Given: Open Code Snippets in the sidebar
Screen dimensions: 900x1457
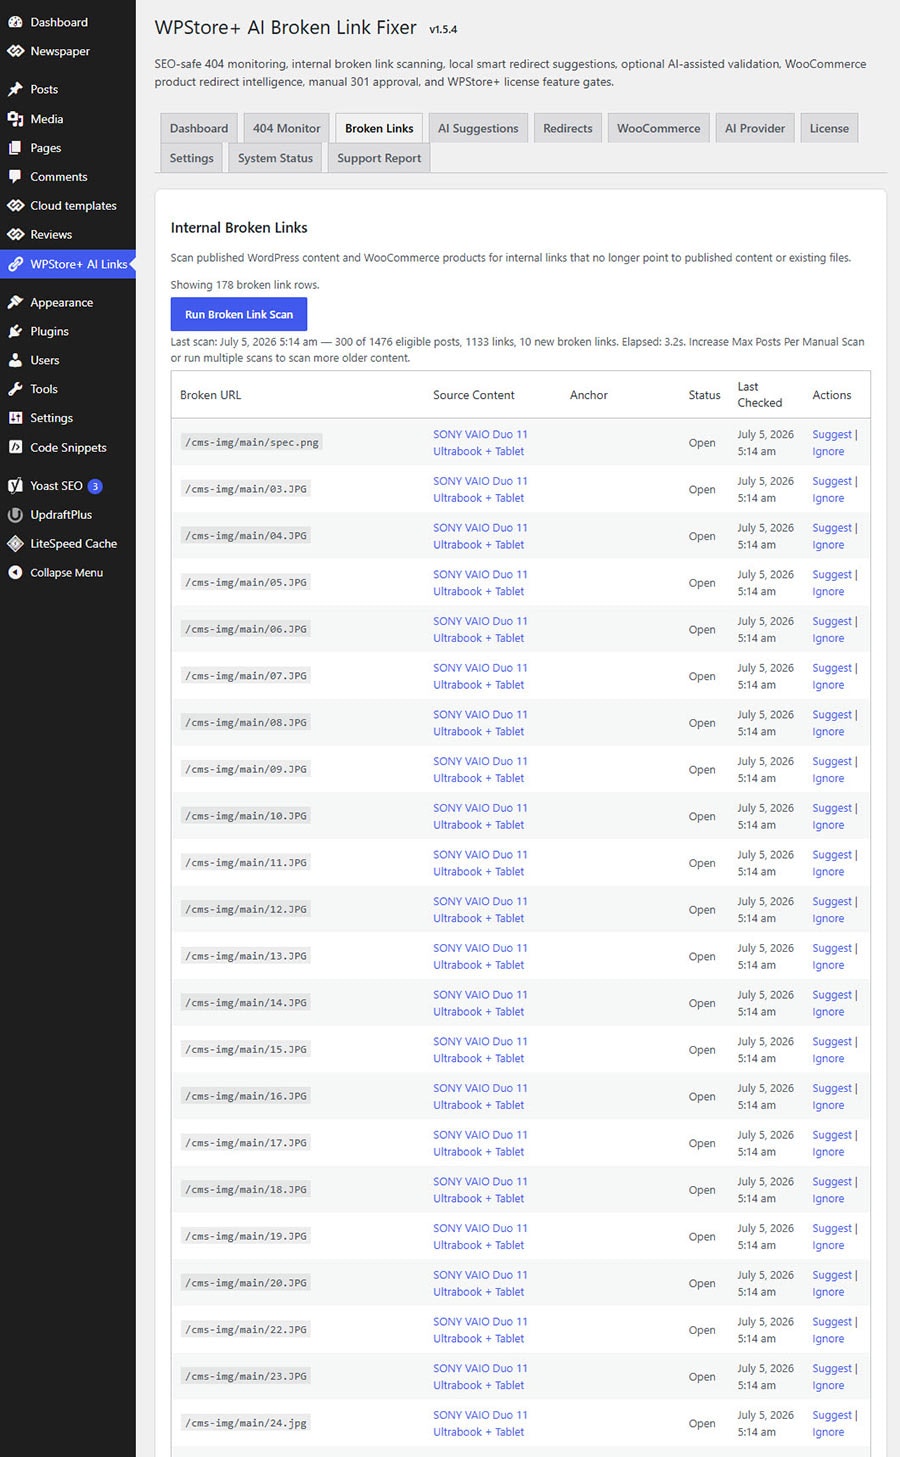Looking at the screenshot, I should coord(68,447).
